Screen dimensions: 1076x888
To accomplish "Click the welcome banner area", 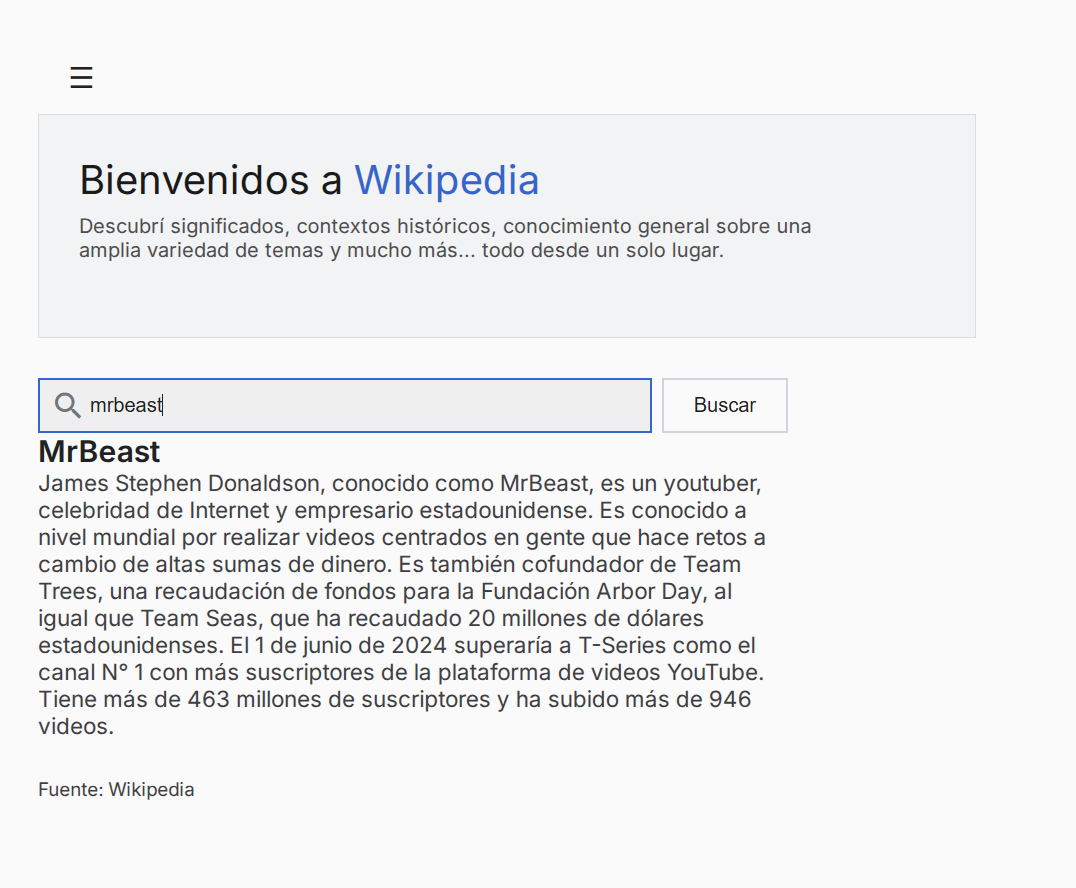I will pos(507,226).
